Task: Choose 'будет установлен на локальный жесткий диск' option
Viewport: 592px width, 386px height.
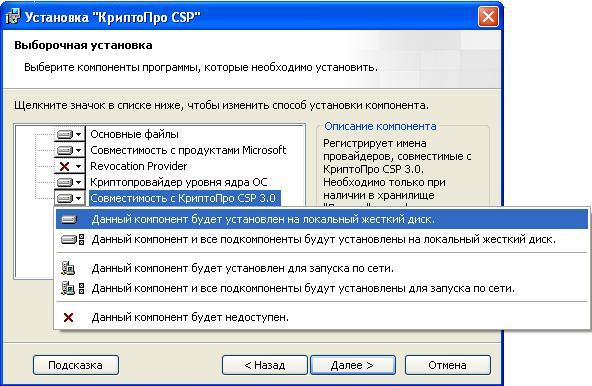Action: [x=322, y=219]
